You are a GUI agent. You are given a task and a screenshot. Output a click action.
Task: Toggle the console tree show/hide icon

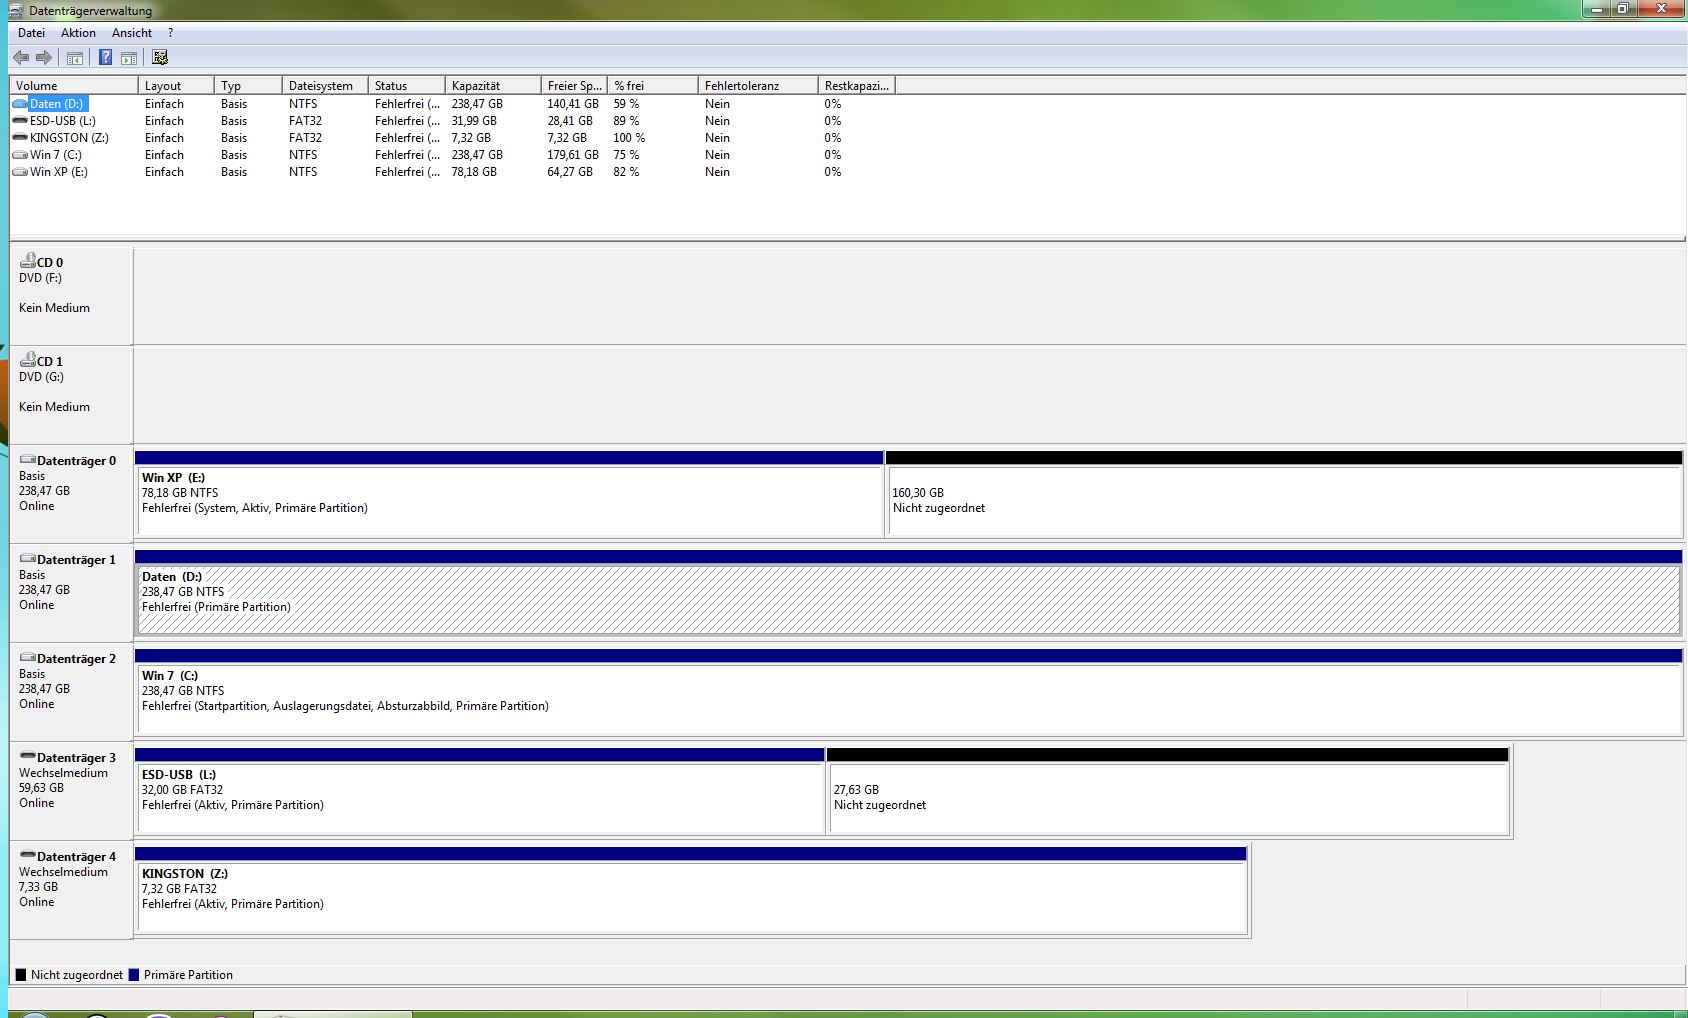(75, 58)
